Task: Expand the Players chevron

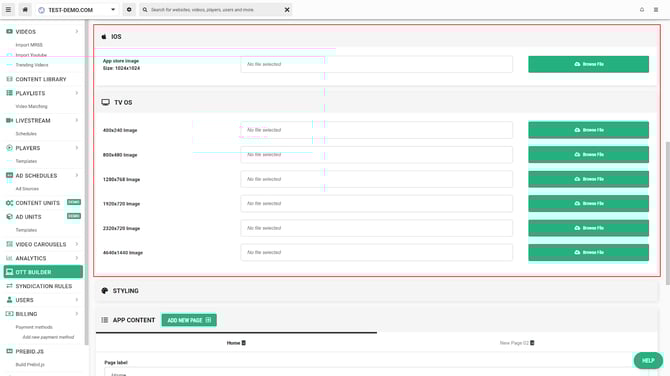Action: coord(77,148)
